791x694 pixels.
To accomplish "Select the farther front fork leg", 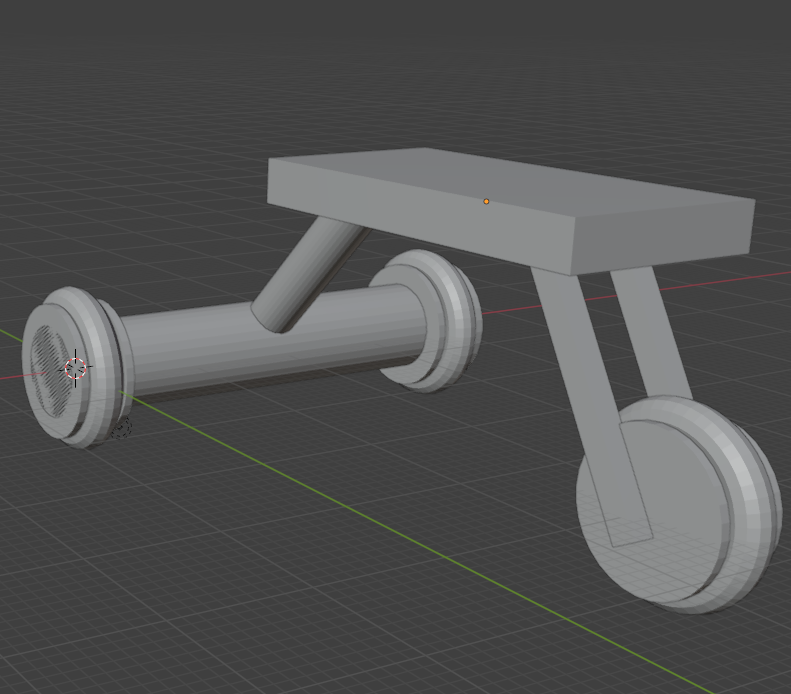I will [651, 333].
